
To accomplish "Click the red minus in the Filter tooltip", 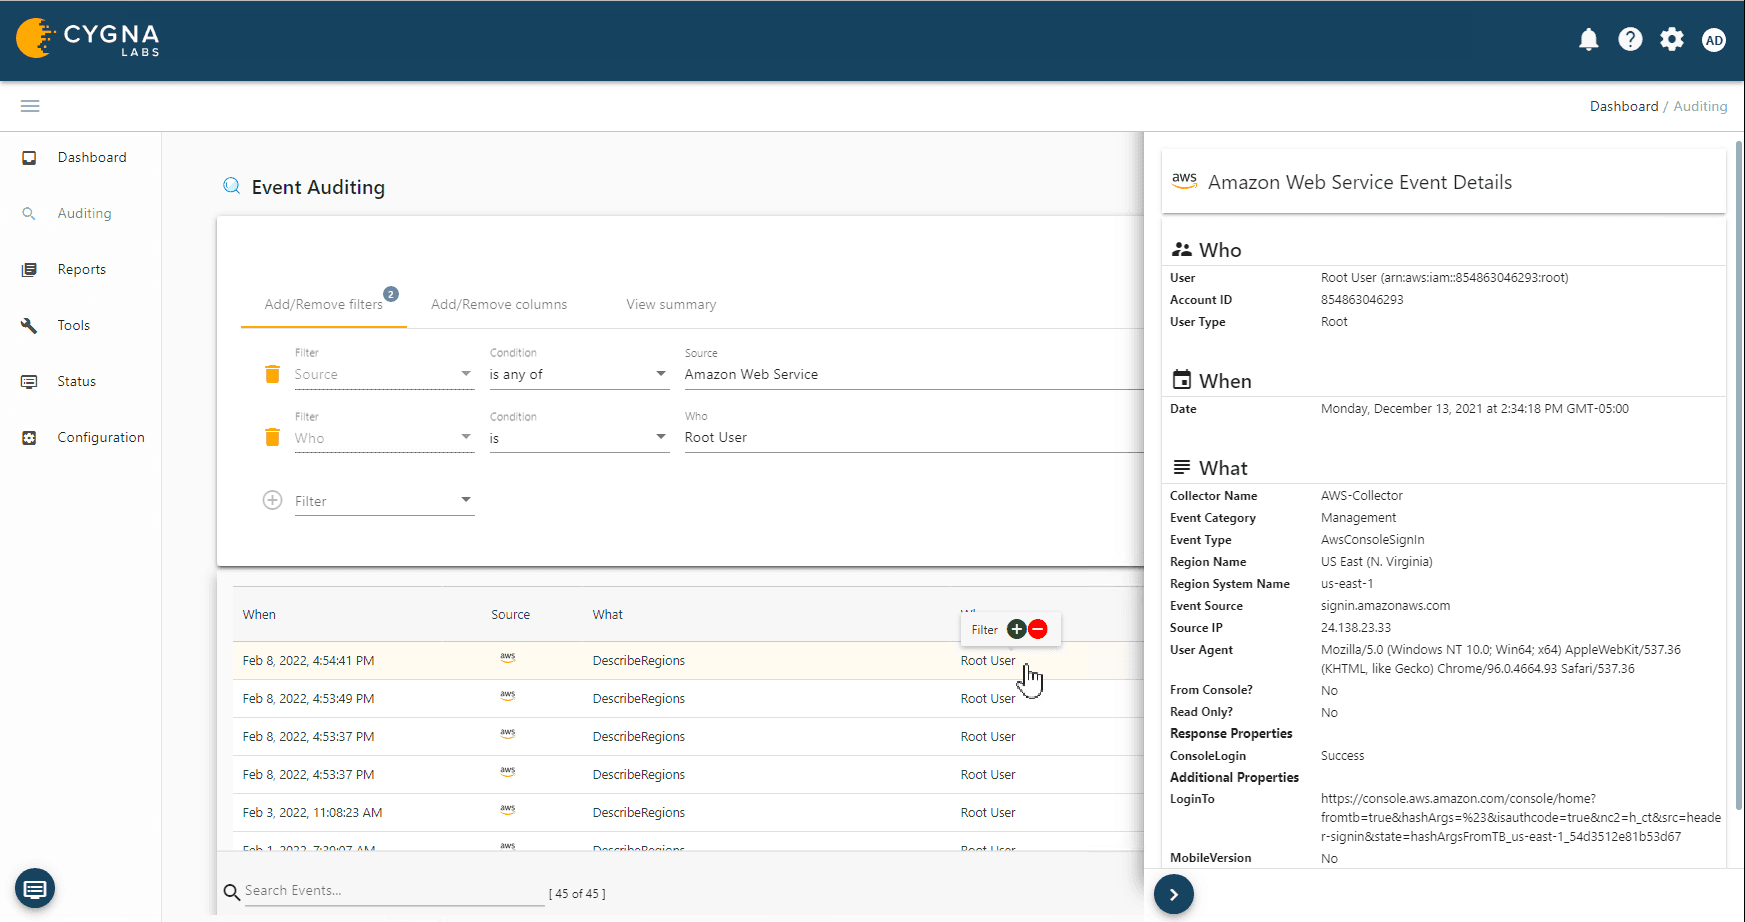I will click(1037, 629).
